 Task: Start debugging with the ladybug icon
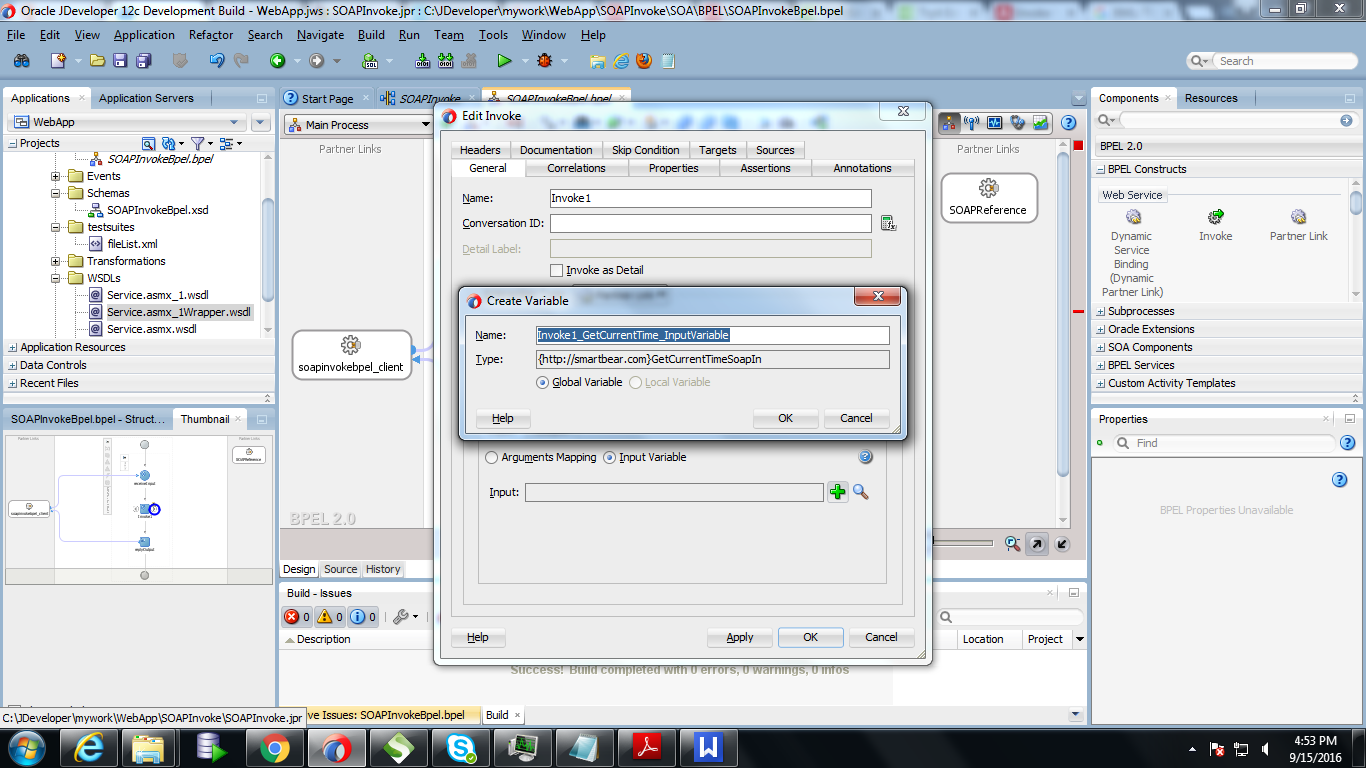click(x=546, y=60)
